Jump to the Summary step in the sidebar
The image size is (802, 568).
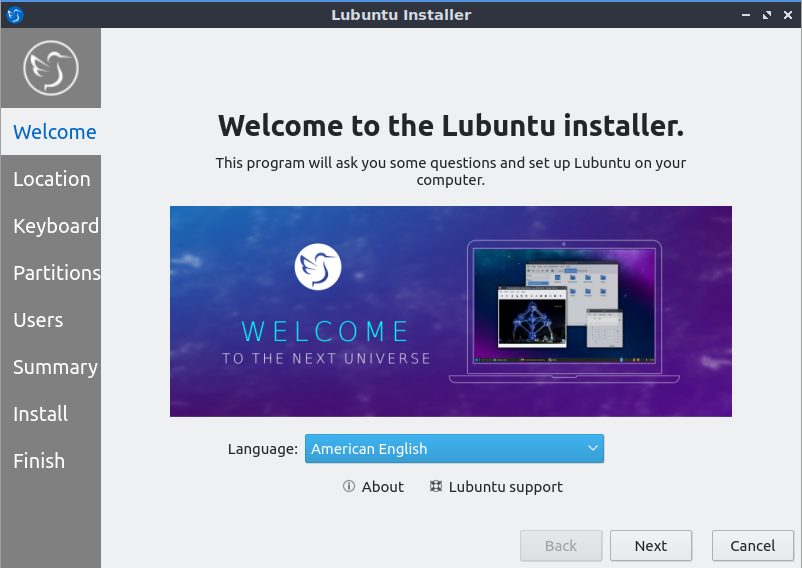(55, 367)
